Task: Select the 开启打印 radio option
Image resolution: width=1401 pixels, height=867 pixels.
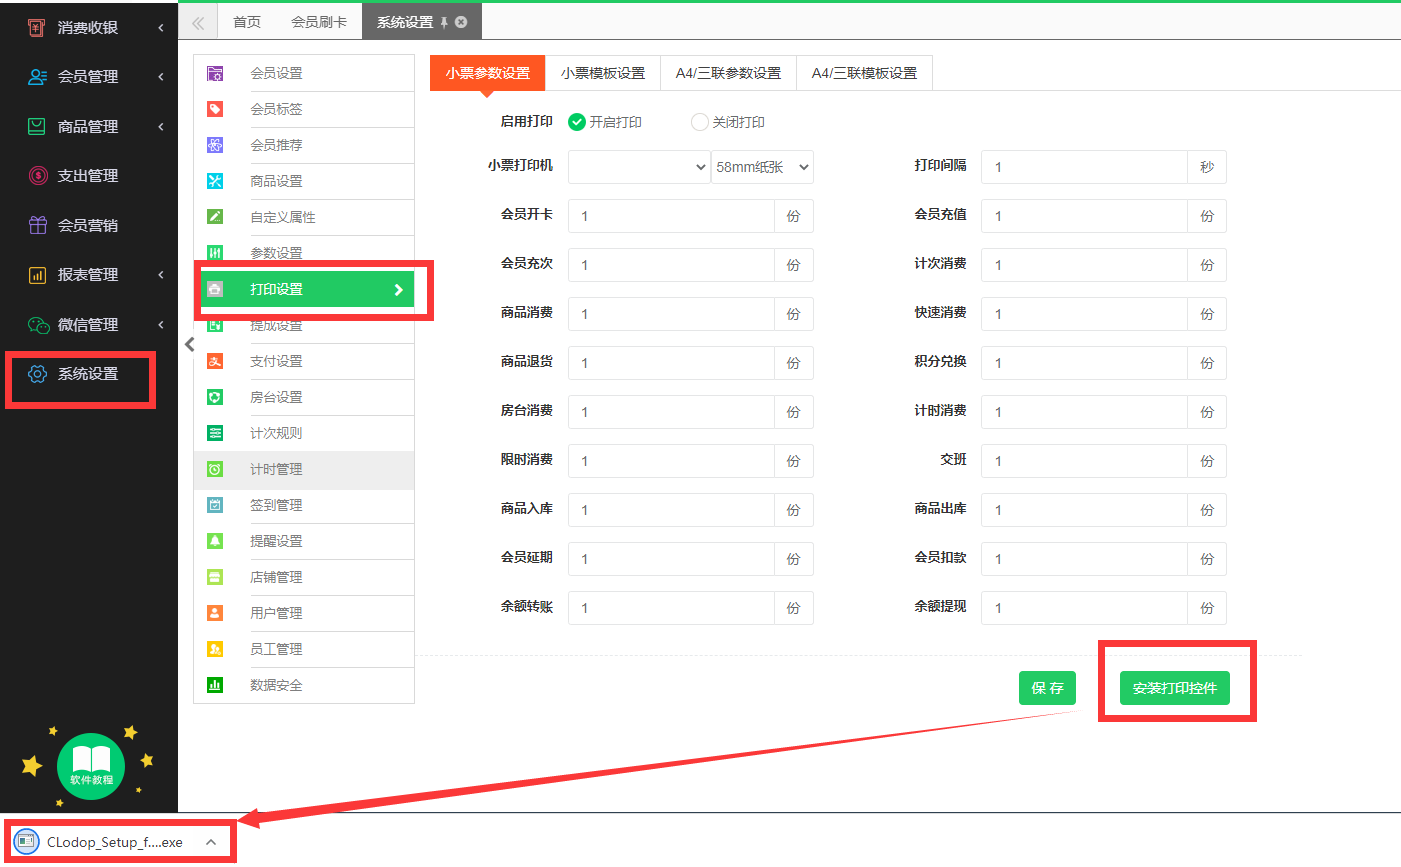Action: pyautogui.click(x=577, y=122)
